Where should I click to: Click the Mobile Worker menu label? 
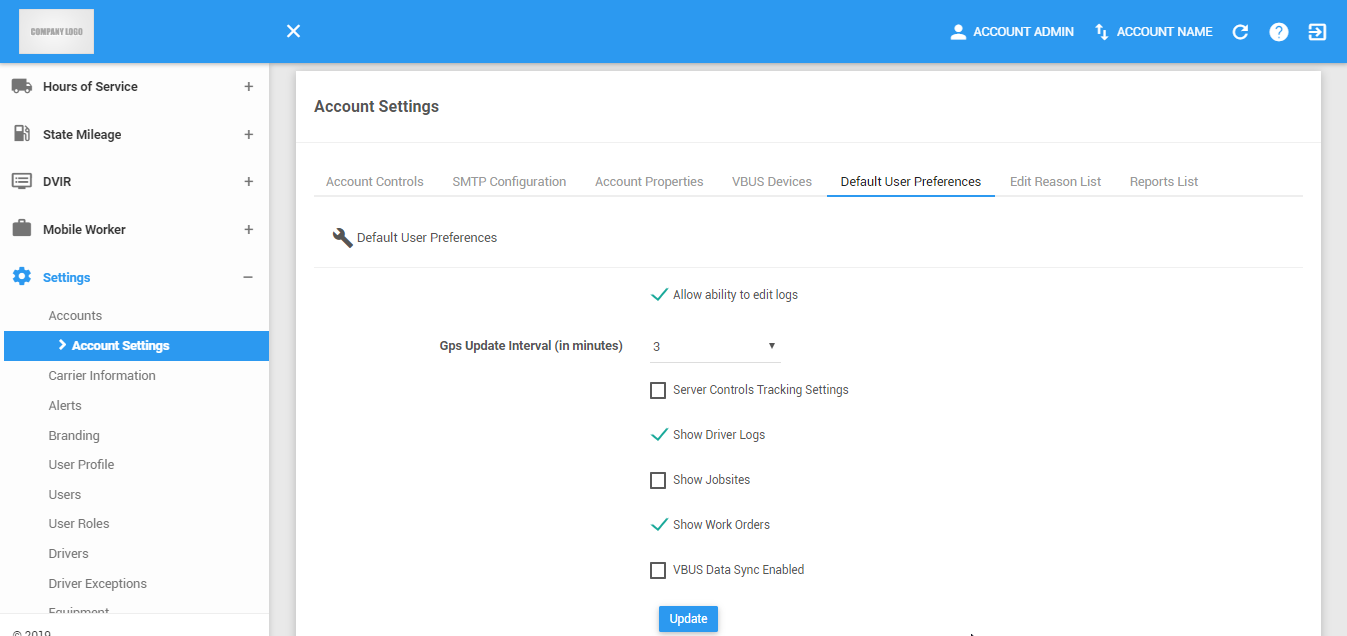(84, 230)
